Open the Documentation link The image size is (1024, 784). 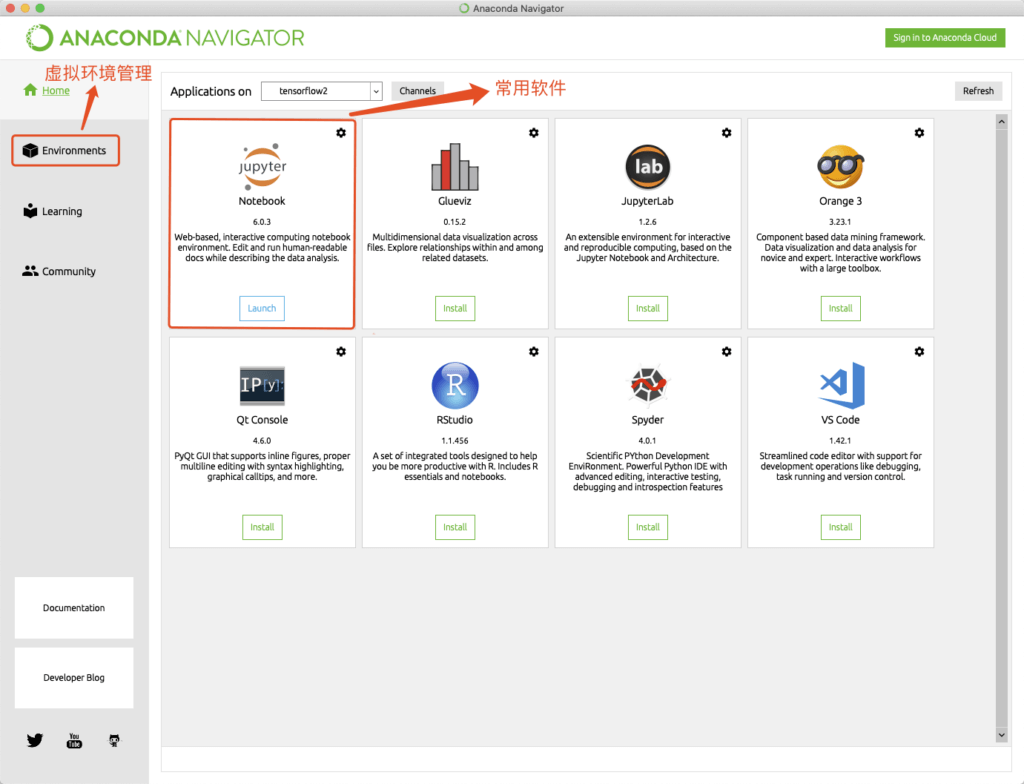tap(74, 608)
